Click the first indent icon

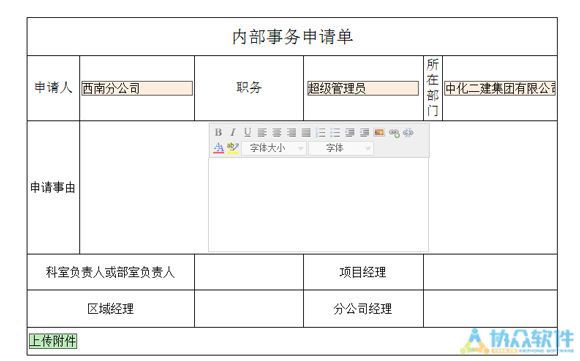[350, 132]
